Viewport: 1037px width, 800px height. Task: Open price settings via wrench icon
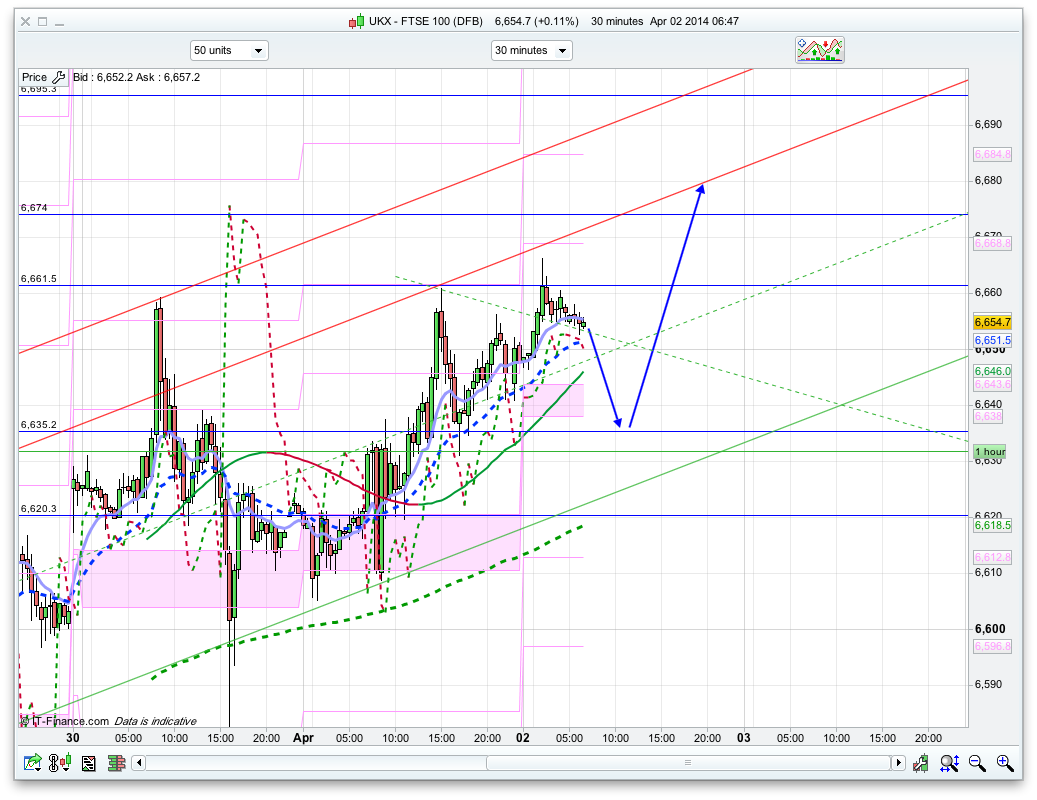pyautogui.click(x=59, y=77)
